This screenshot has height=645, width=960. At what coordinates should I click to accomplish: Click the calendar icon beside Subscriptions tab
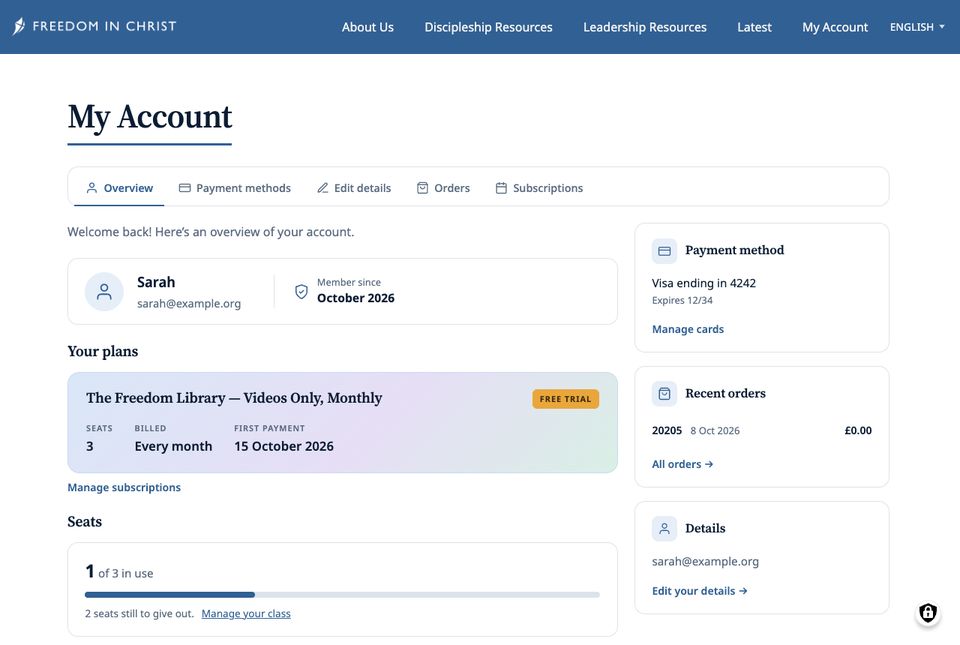pyautogui.click(x=501, y=188)
